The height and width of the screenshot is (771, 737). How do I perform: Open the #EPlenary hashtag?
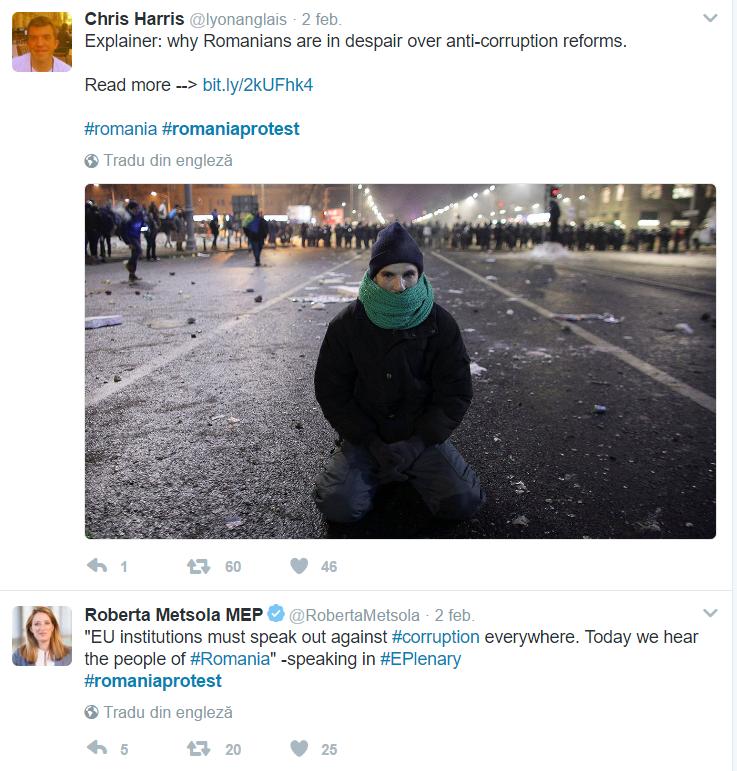[421, 659]
